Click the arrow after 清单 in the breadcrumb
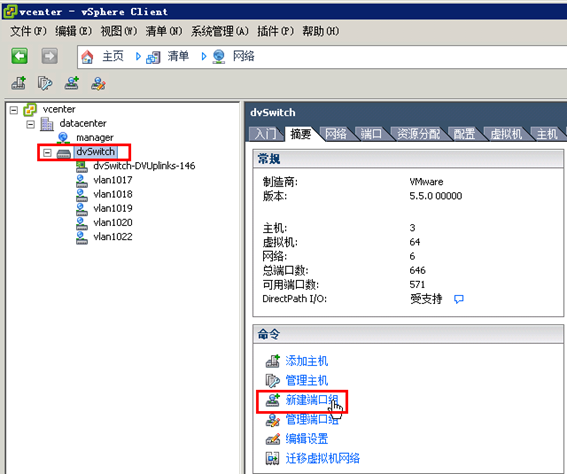Viewport: 567px width, 474px height. [204, 56]
